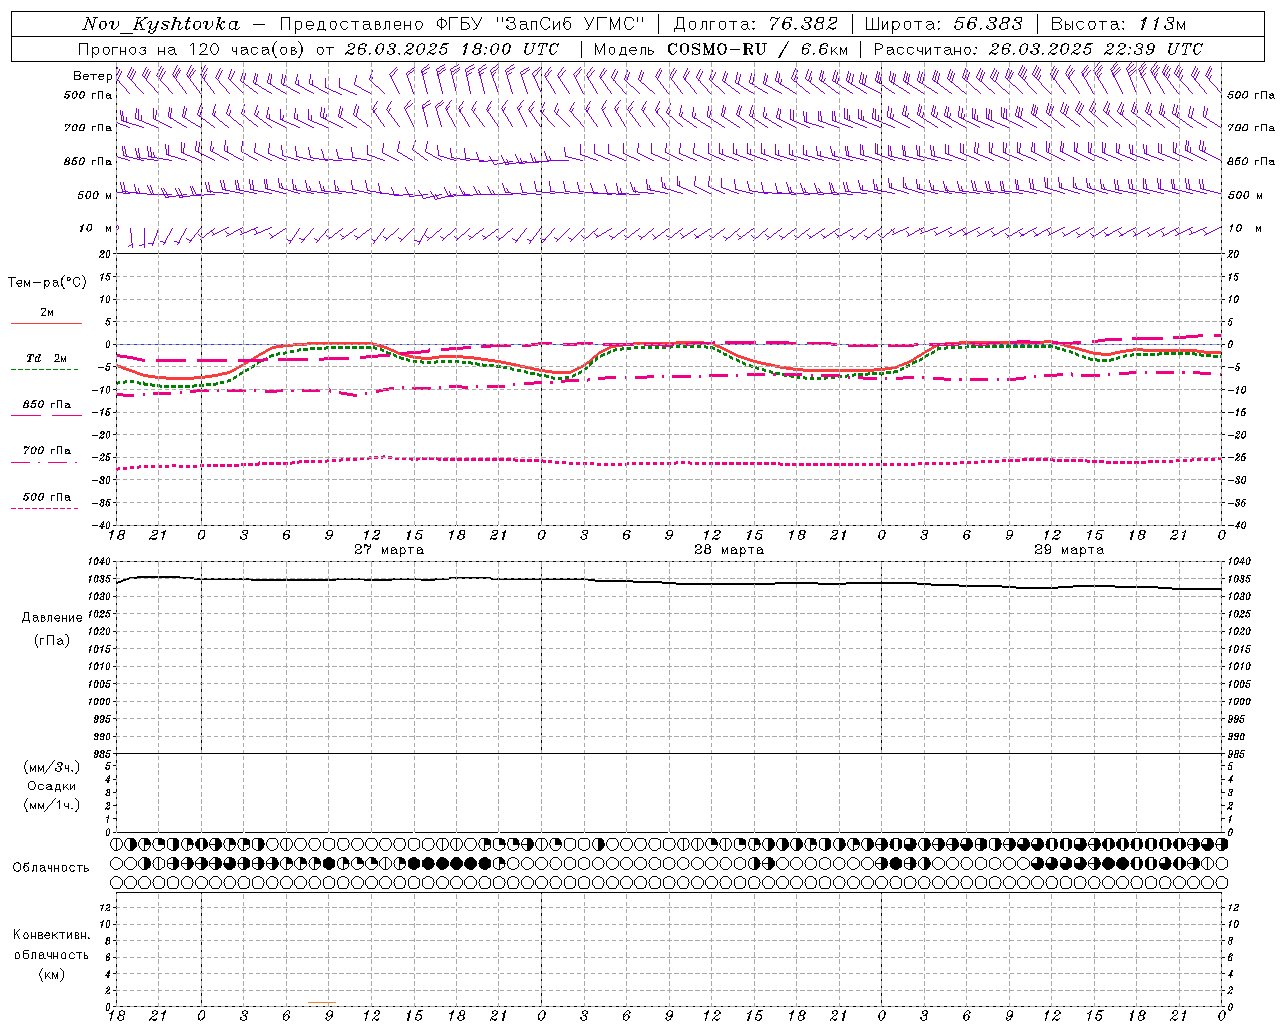This screenshot has width=1280, height=1024.
Task: Click the date label 27 марта
Action: coord(389,550)
